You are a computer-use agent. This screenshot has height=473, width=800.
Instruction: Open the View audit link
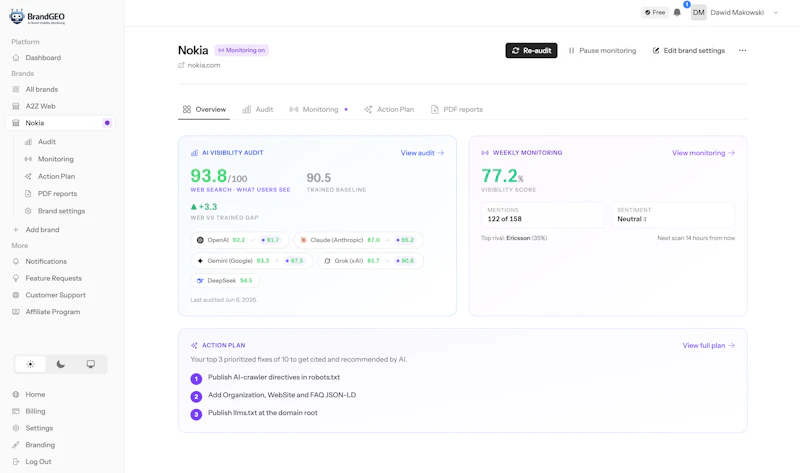tap(422, 153)
